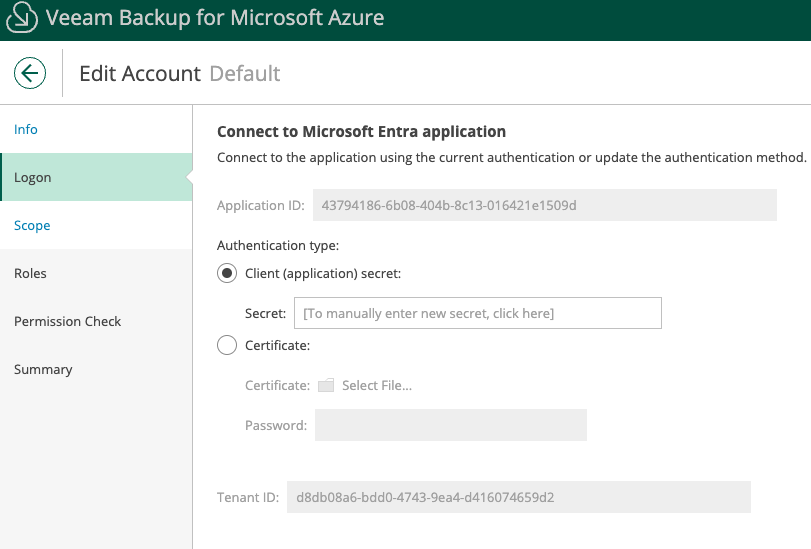Click the Tenant ID field
The width and height of the screenshot is (811, 549).
click(518, 497)
